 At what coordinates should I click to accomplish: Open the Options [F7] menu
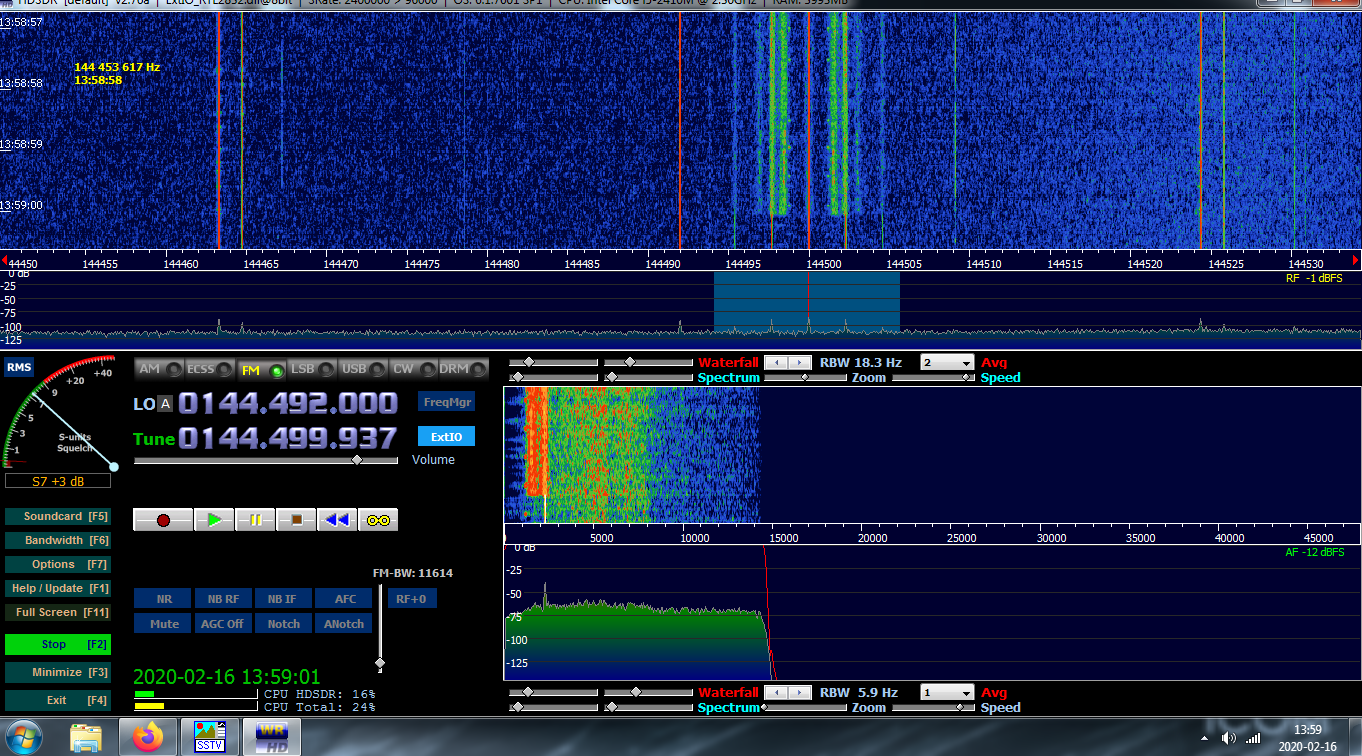tap(57, 564)
